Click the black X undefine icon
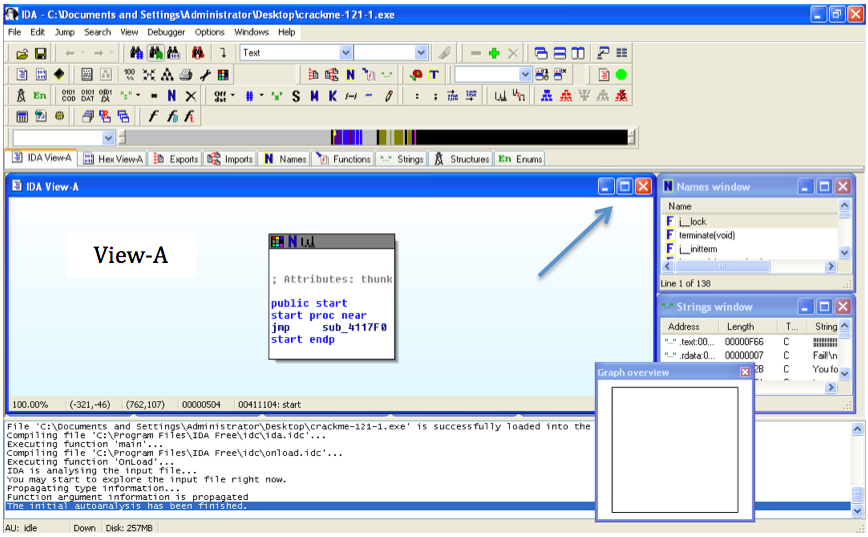Image resolution: width=868 pixels, height=537 pixels. click(x=191, y=96)
